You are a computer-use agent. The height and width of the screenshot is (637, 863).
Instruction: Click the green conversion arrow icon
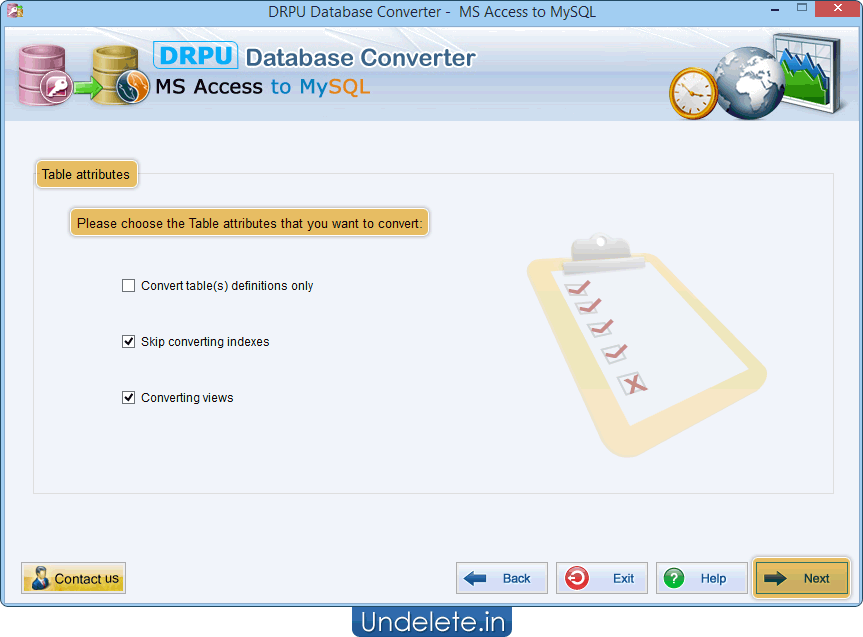click(88, 87)
